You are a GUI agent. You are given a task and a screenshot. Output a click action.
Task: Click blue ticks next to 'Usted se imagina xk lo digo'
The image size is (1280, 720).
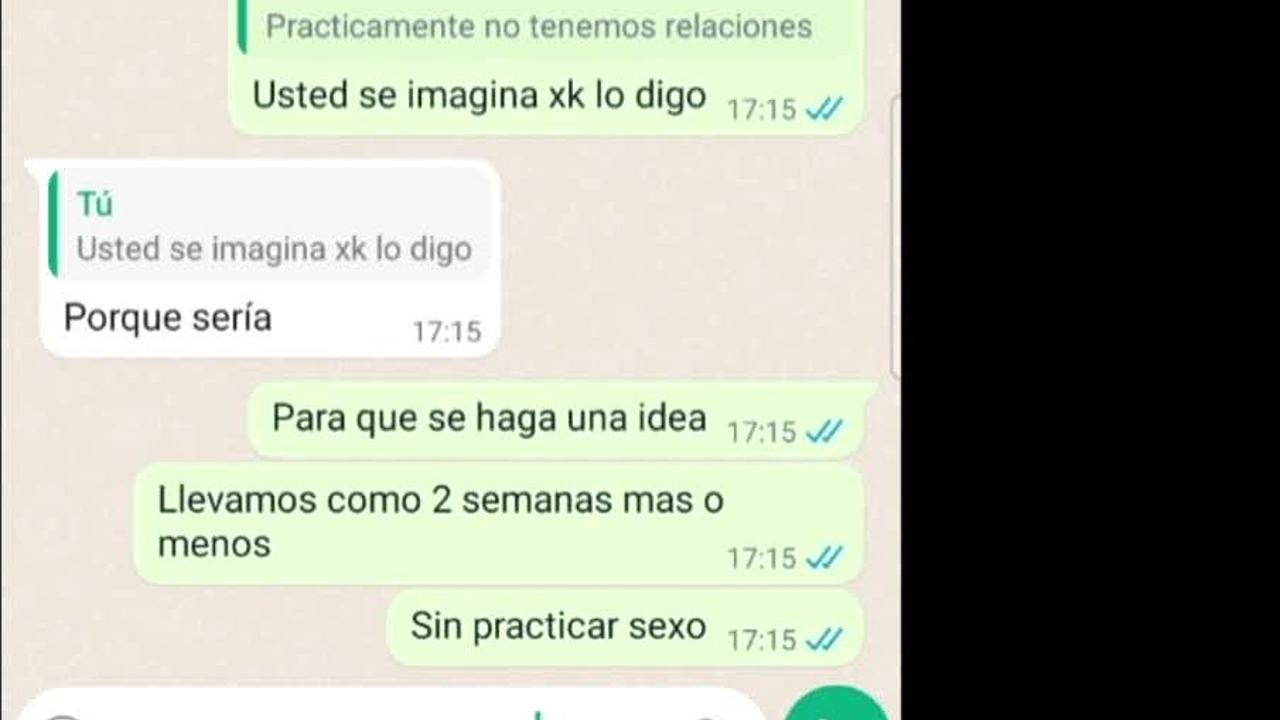tap(824, 109)
